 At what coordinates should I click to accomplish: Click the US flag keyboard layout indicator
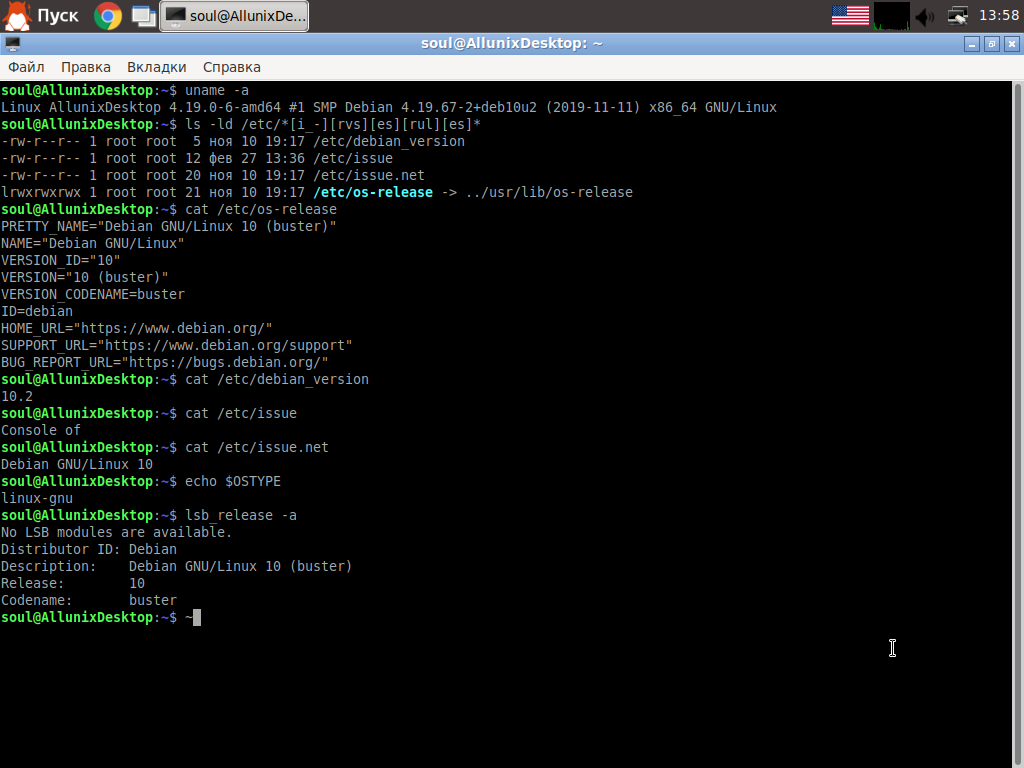[x=850, y=16]
